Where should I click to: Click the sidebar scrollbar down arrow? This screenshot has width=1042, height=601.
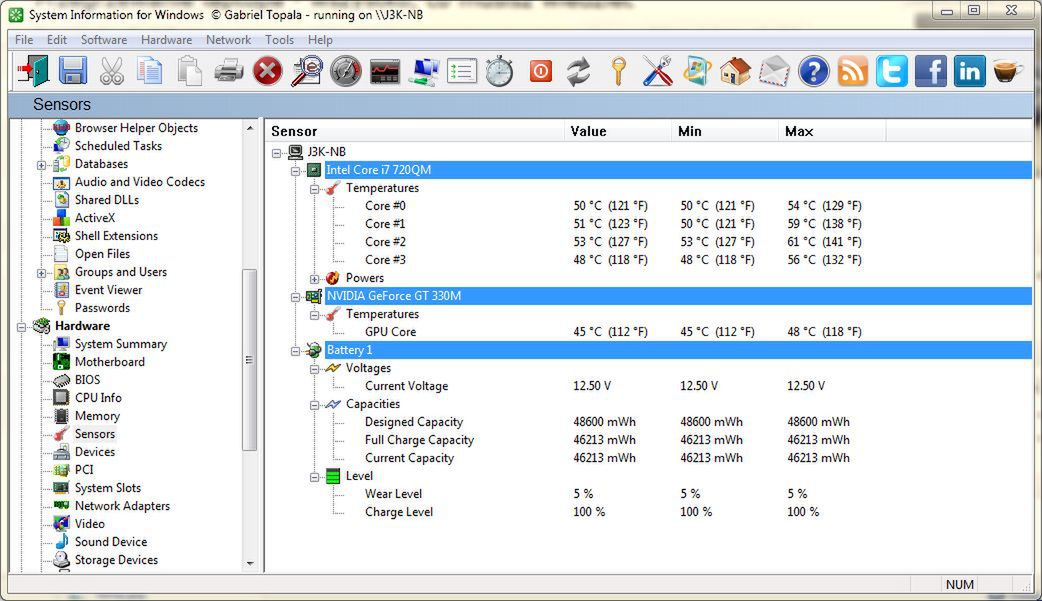[250, 564]
